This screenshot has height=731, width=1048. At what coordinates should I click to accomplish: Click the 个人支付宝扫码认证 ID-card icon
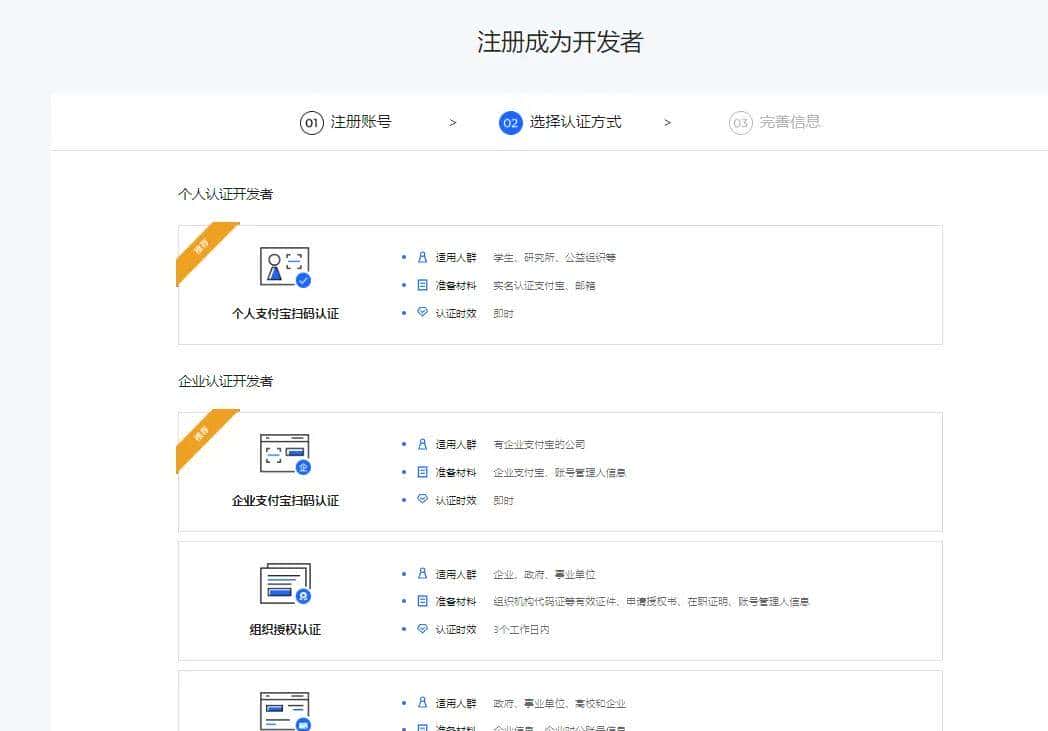(x=287, y=266)
